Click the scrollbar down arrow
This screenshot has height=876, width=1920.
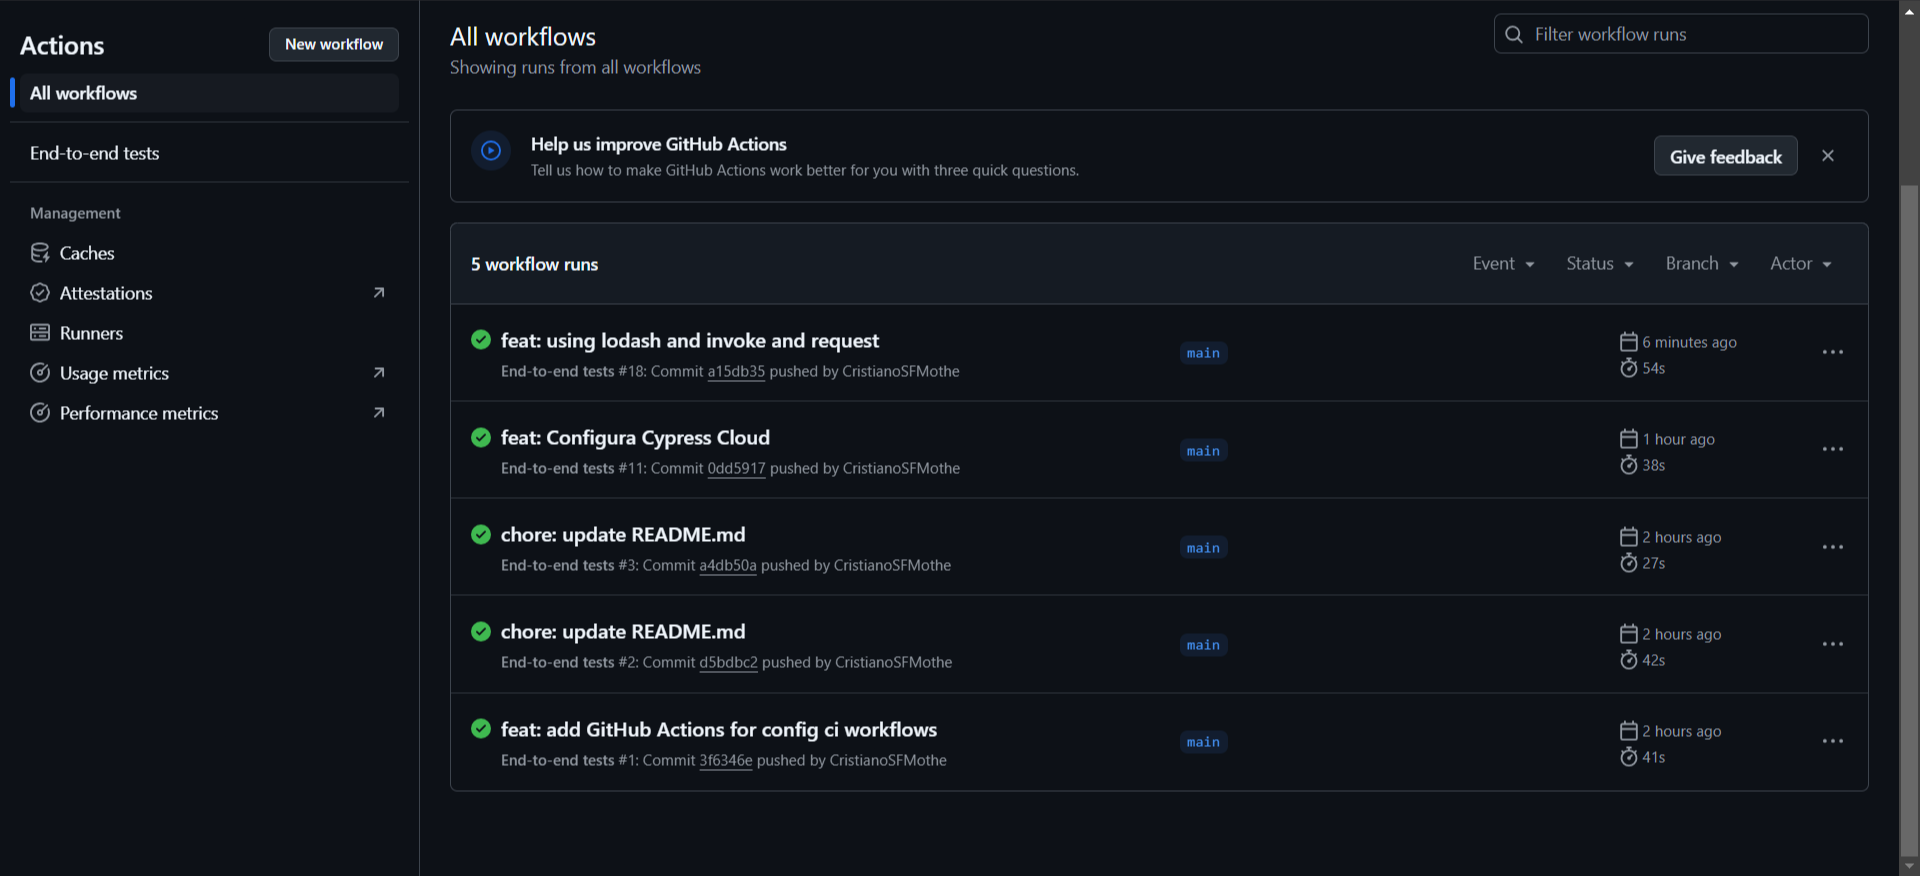coord(1909,866)
